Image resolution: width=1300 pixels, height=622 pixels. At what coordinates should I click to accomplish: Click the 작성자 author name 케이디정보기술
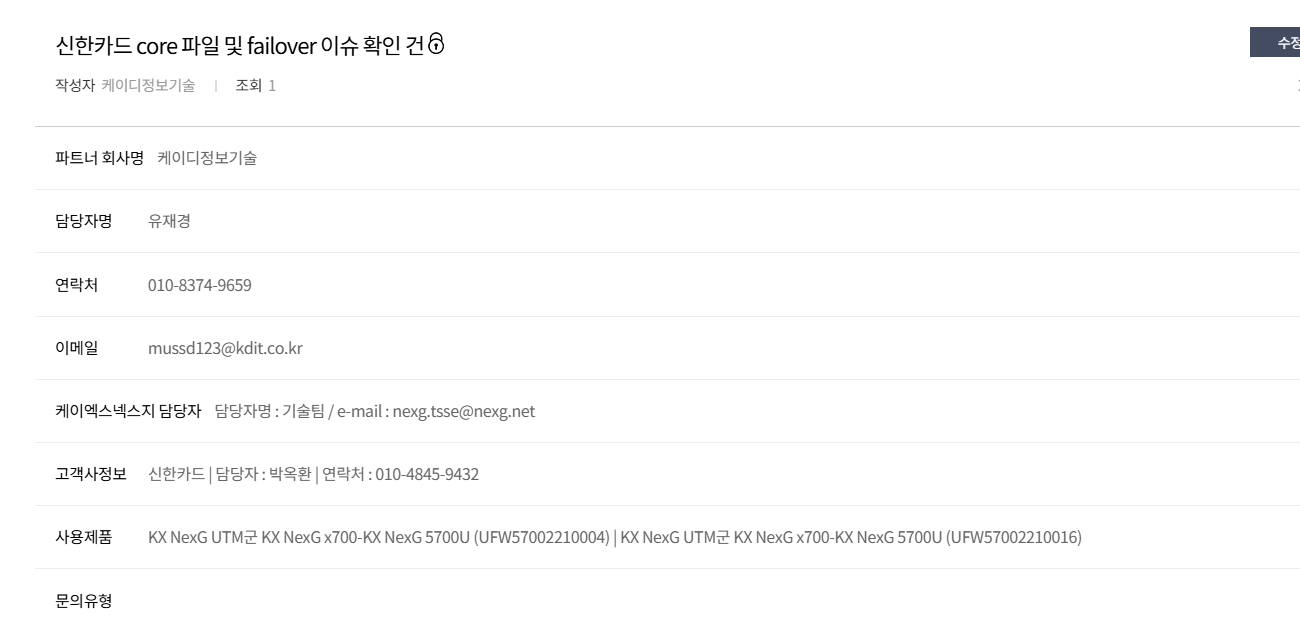pyautogui.click(x=148, y=86)
